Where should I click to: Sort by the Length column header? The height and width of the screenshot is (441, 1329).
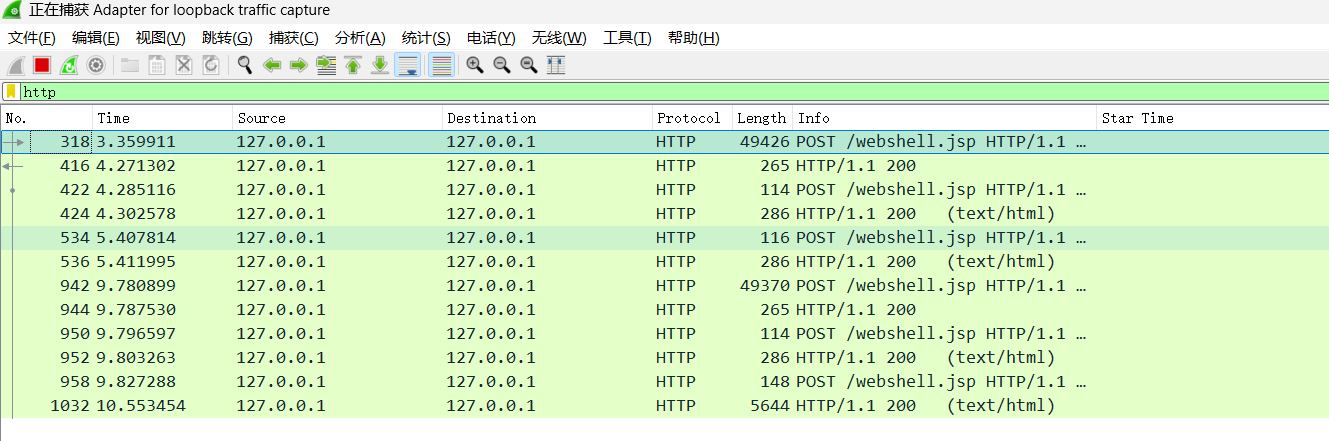(x=761, y=118)
